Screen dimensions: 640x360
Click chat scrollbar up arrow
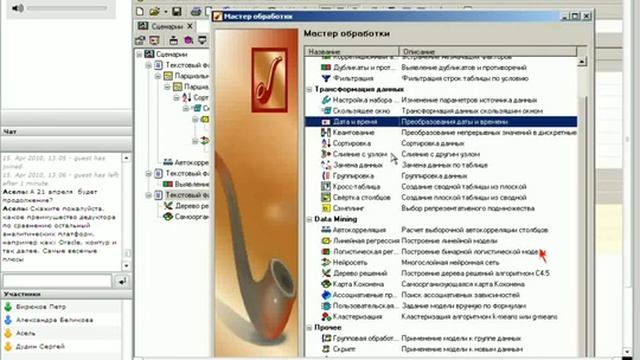pyautogui.click(x=126, y=158)
